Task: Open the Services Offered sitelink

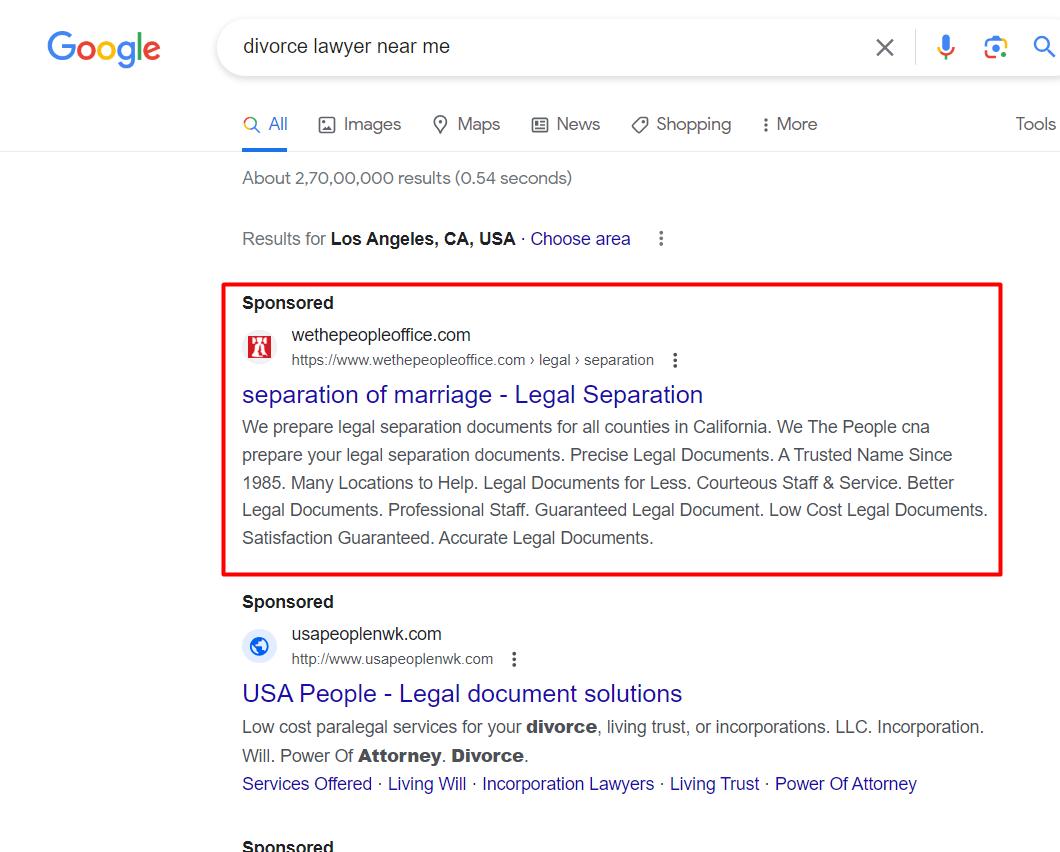Action: (307, 784)
